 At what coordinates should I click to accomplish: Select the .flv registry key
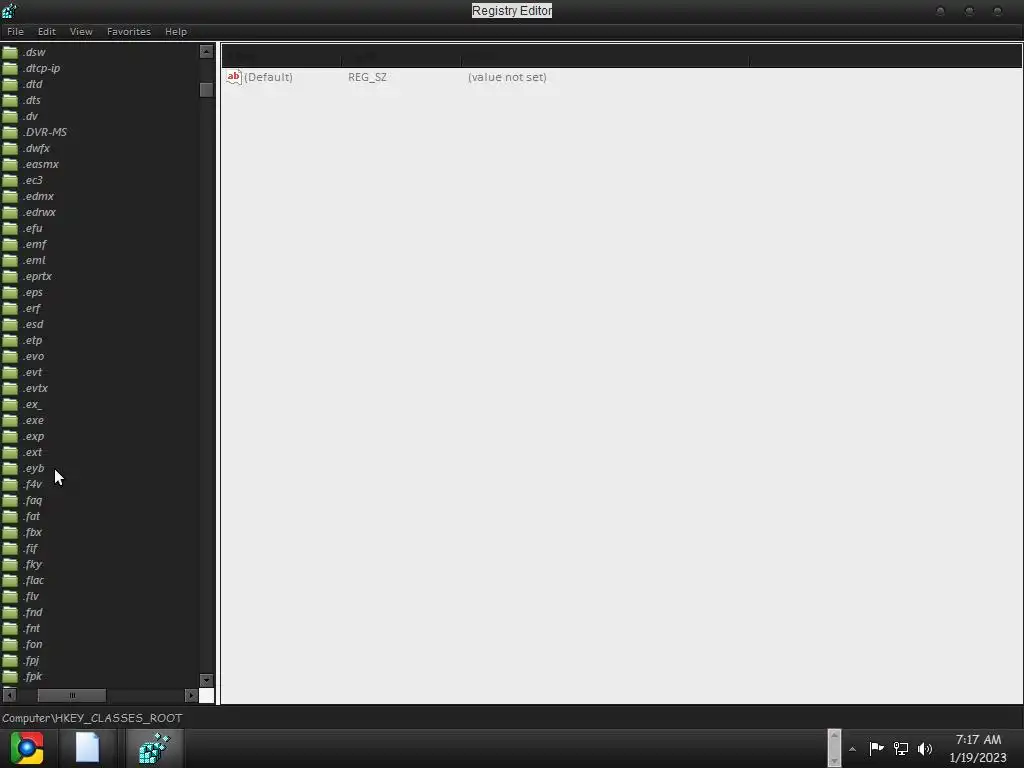coord(31,596)
